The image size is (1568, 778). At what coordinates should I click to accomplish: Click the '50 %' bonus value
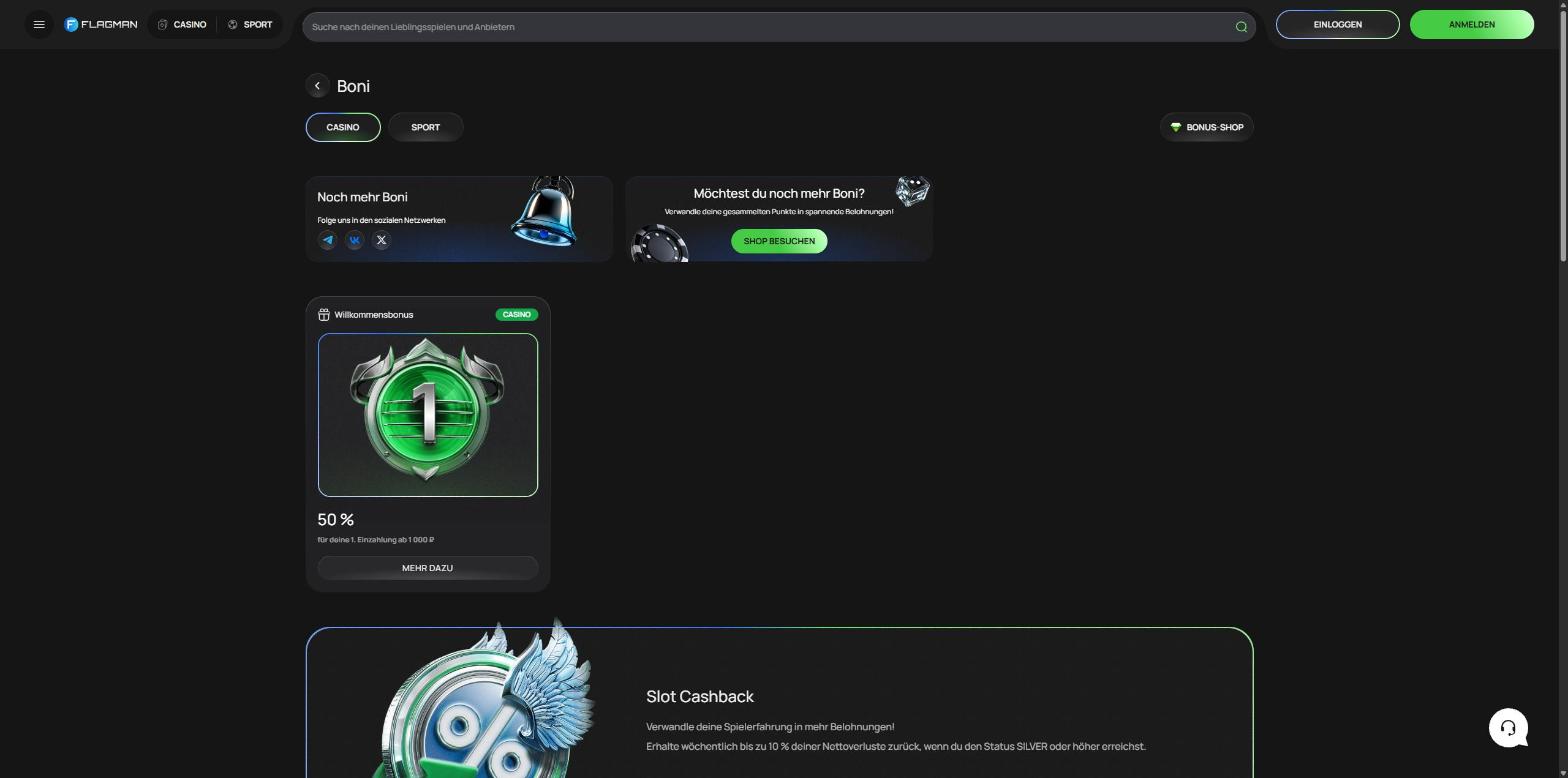[x=335, y=520]
